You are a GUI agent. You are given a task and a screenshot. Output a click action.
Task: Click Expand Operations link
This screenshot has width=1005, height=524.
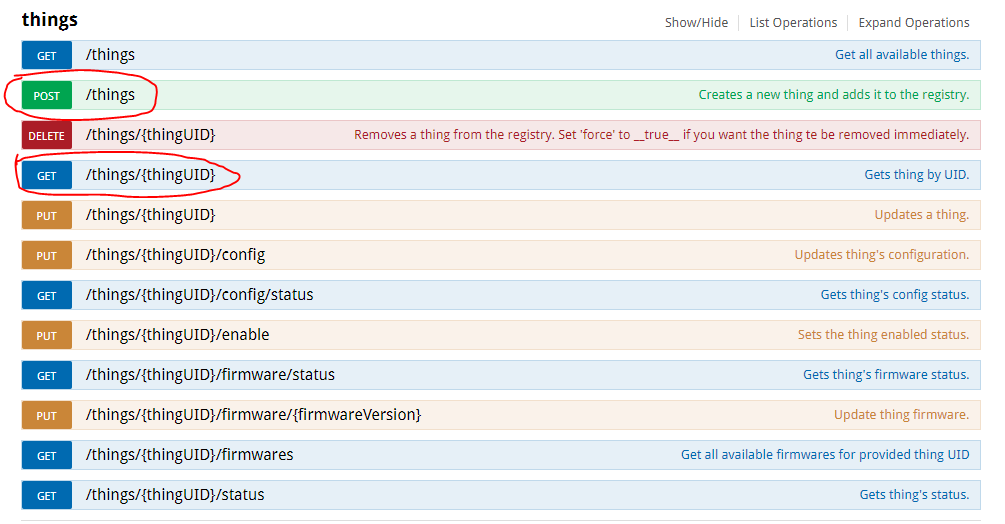click(x=913, y=23)
